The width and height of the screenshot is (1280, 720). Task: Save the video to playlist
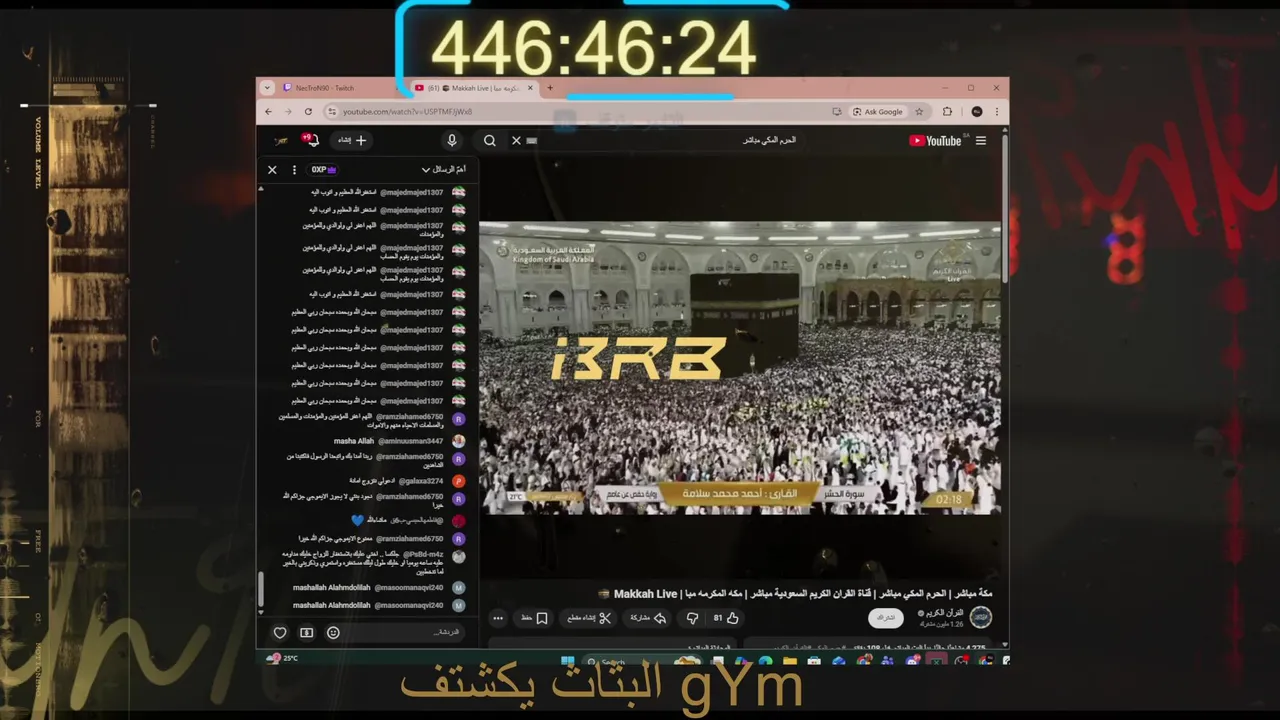536,618
